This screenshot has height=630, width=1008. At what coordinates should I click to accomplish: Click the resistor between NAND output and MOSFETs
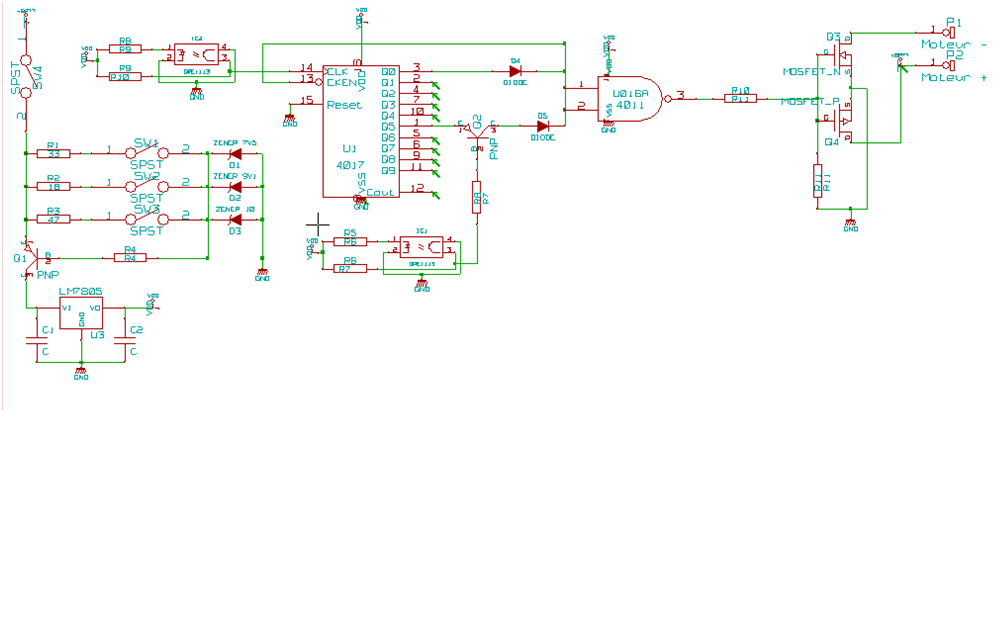741,98
